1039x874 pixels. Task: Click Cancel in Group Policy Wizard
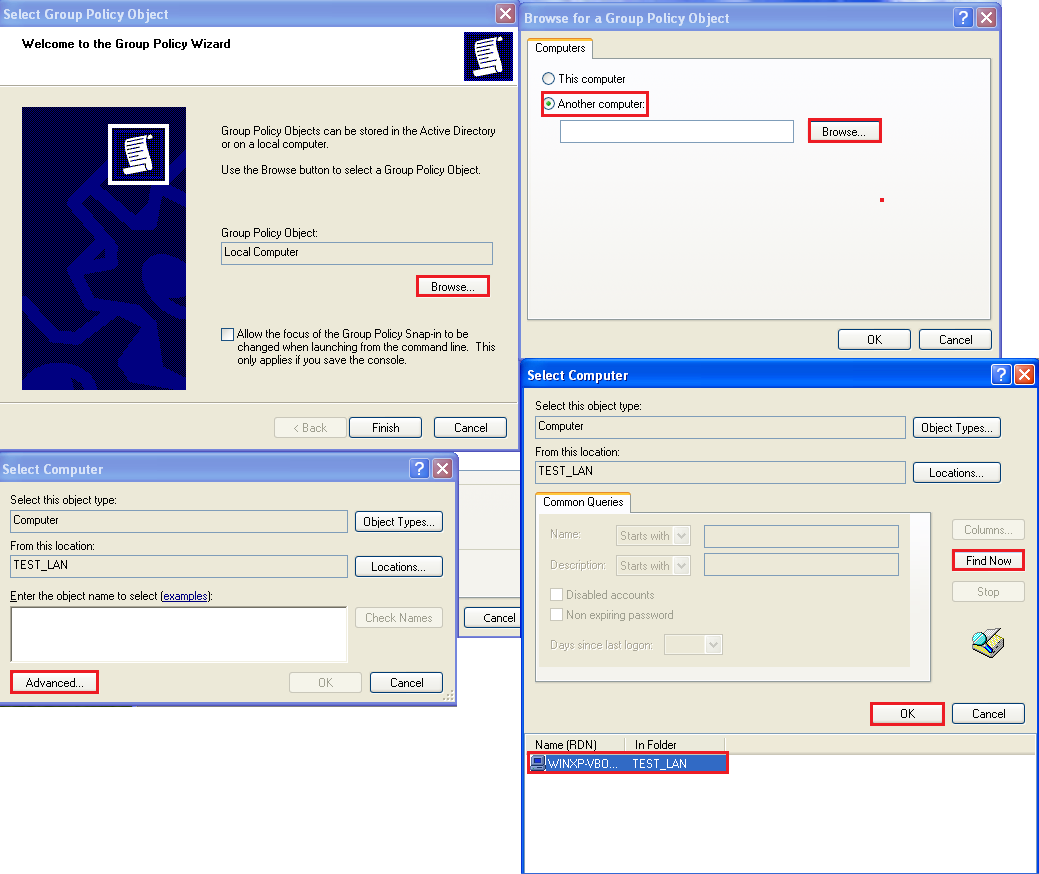click(470, 427)
